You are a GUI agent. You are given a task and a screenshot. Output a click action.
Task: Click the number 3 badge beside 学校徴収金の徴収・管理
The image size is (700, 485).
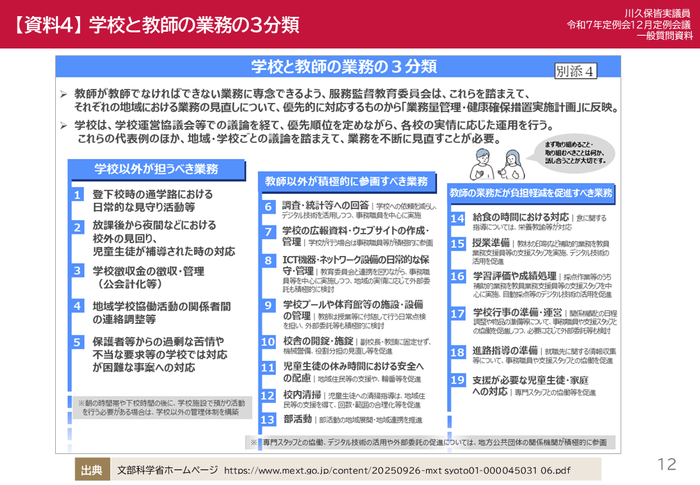coord(78,270)
